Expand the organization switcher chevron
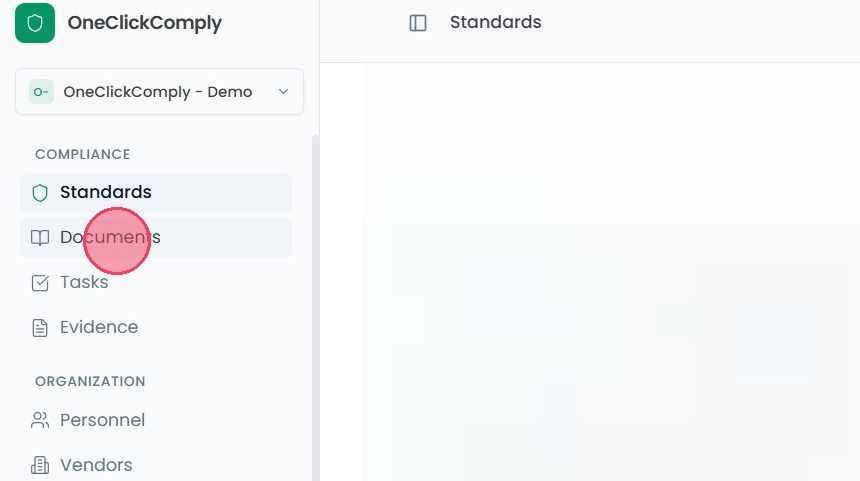 283,92
